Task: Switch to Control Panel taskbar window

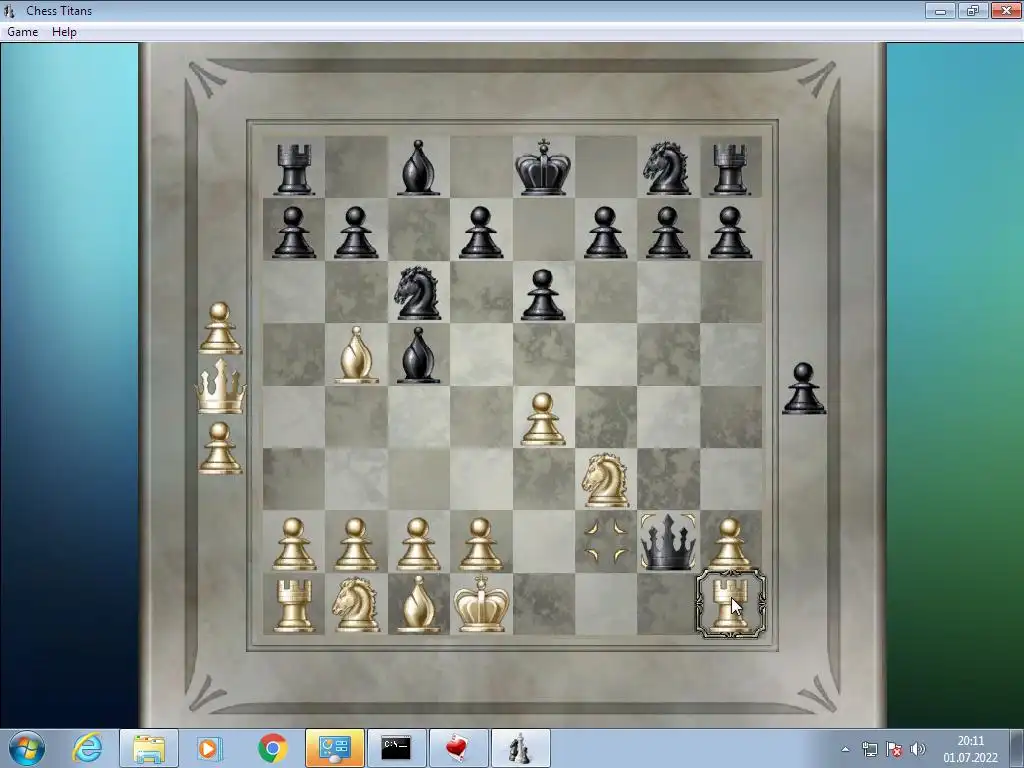Action: pyautogui.click(x=334, y=748)
